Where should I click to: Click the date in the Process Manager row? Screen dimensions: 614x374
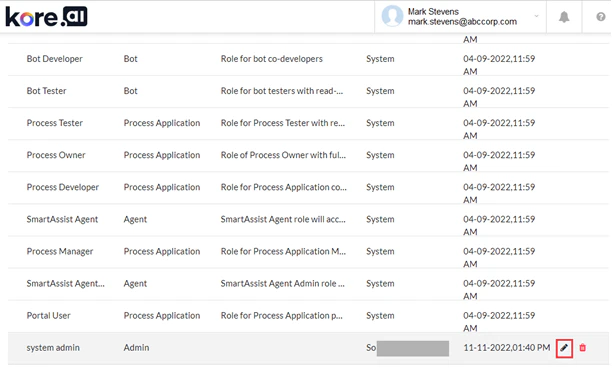(499, 257)
